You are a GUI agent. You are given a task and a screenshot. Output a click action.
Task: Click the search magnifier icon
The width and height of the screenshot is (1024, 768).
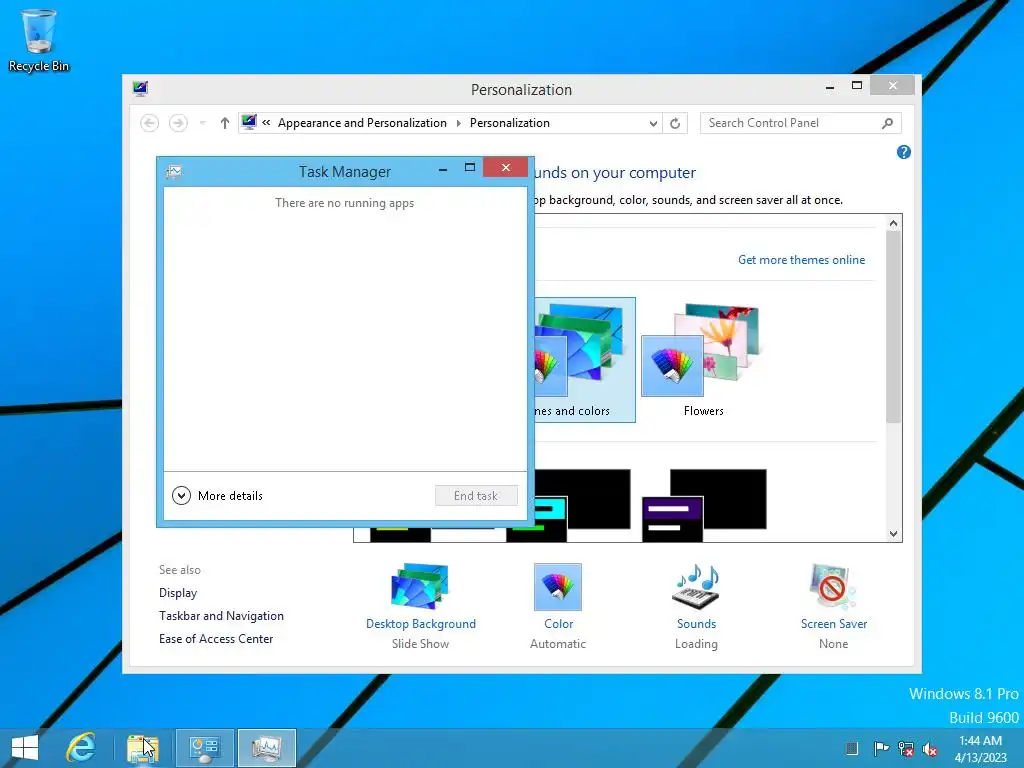(888, 123)
